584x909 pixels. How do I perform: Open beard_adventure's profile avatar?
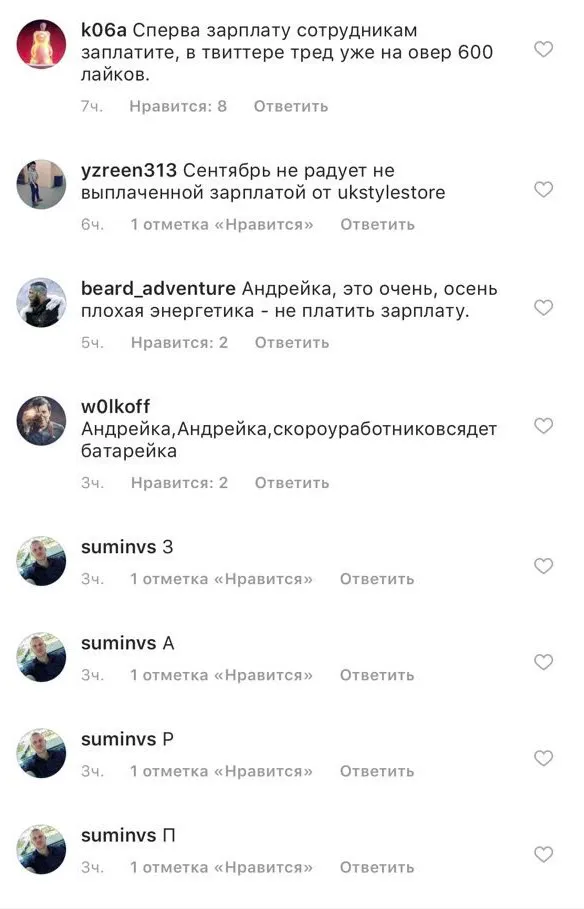pos(41,303)
